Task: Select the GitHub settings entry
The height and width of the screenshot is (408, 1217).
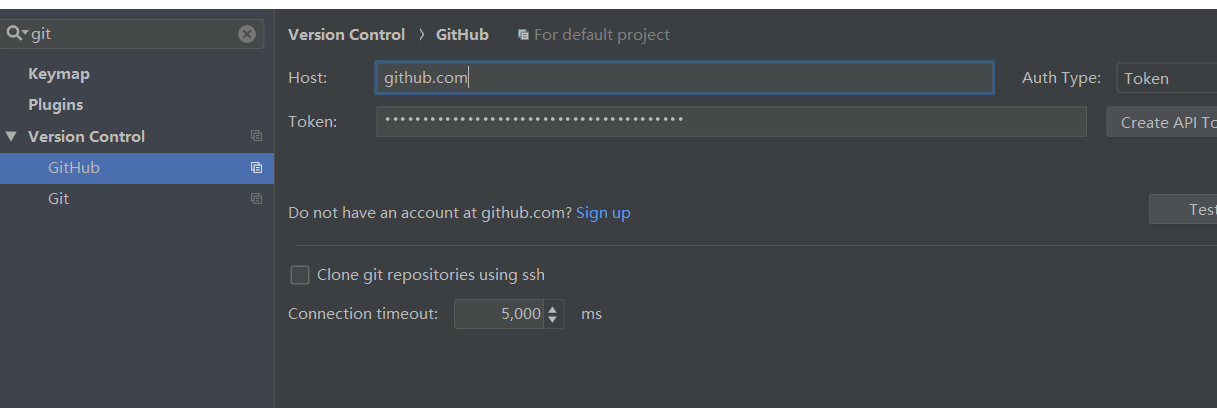Action: 74,168
